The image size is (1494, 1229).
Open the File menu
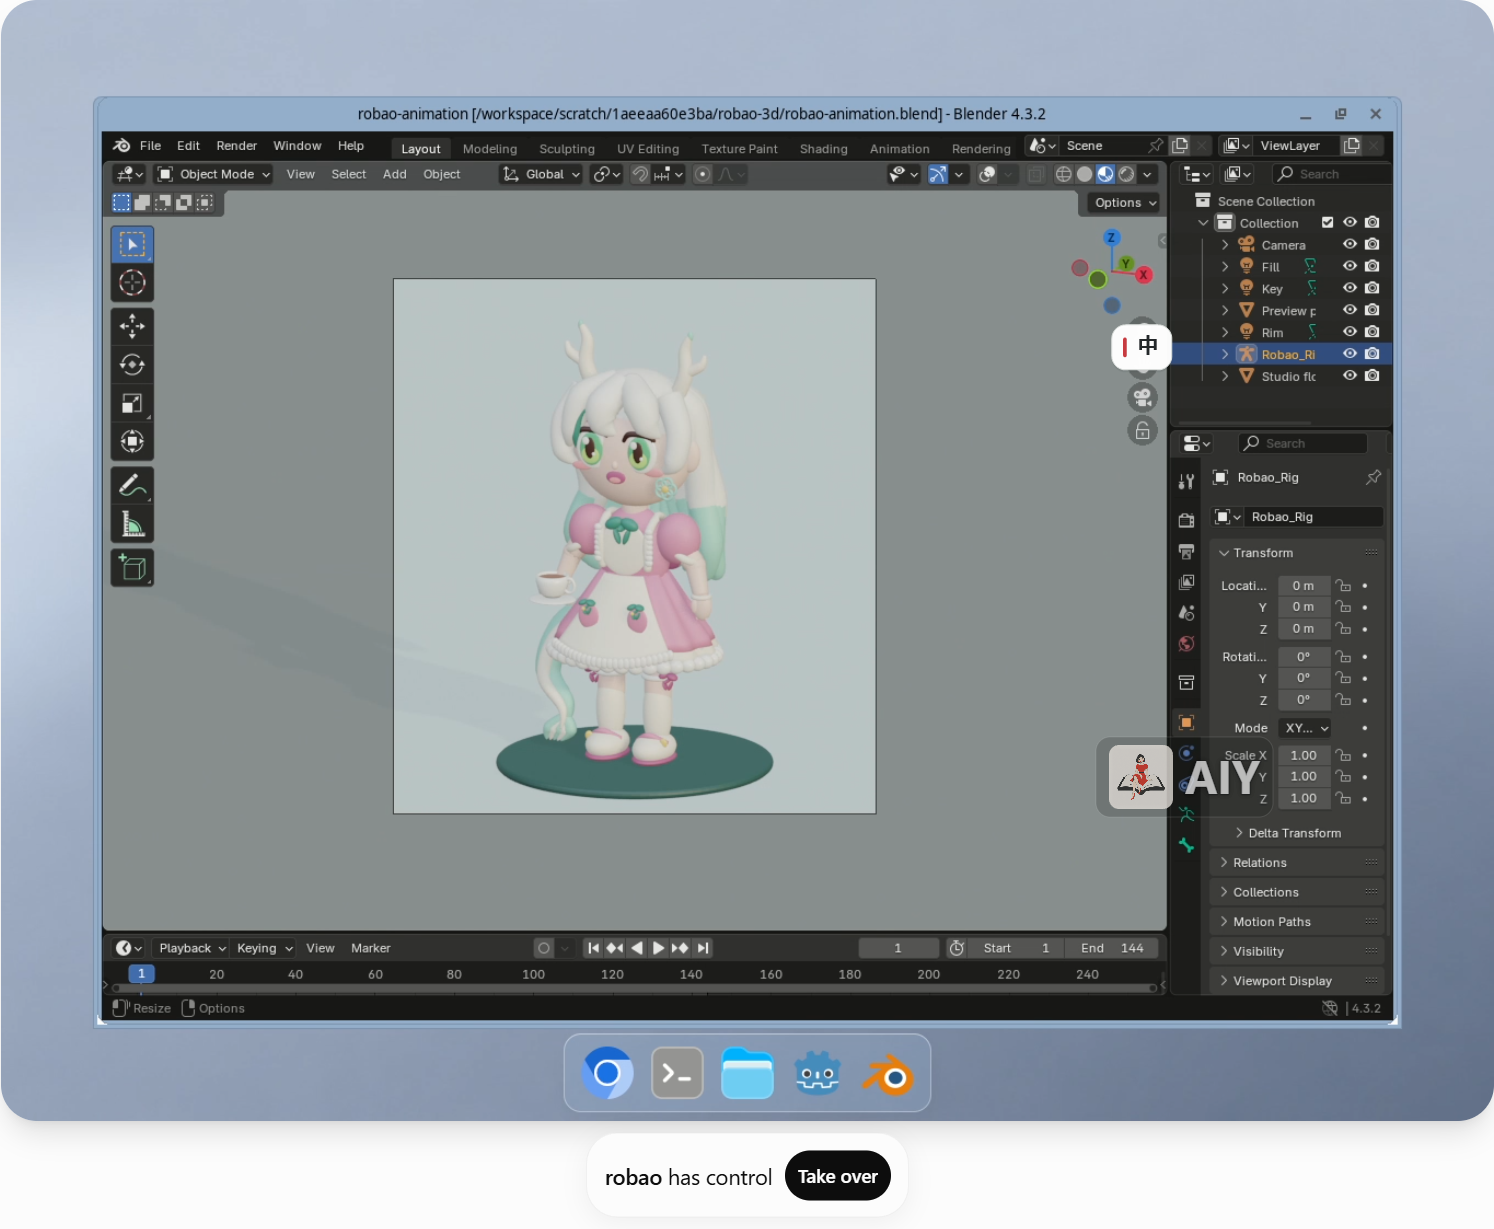[150, 146]
